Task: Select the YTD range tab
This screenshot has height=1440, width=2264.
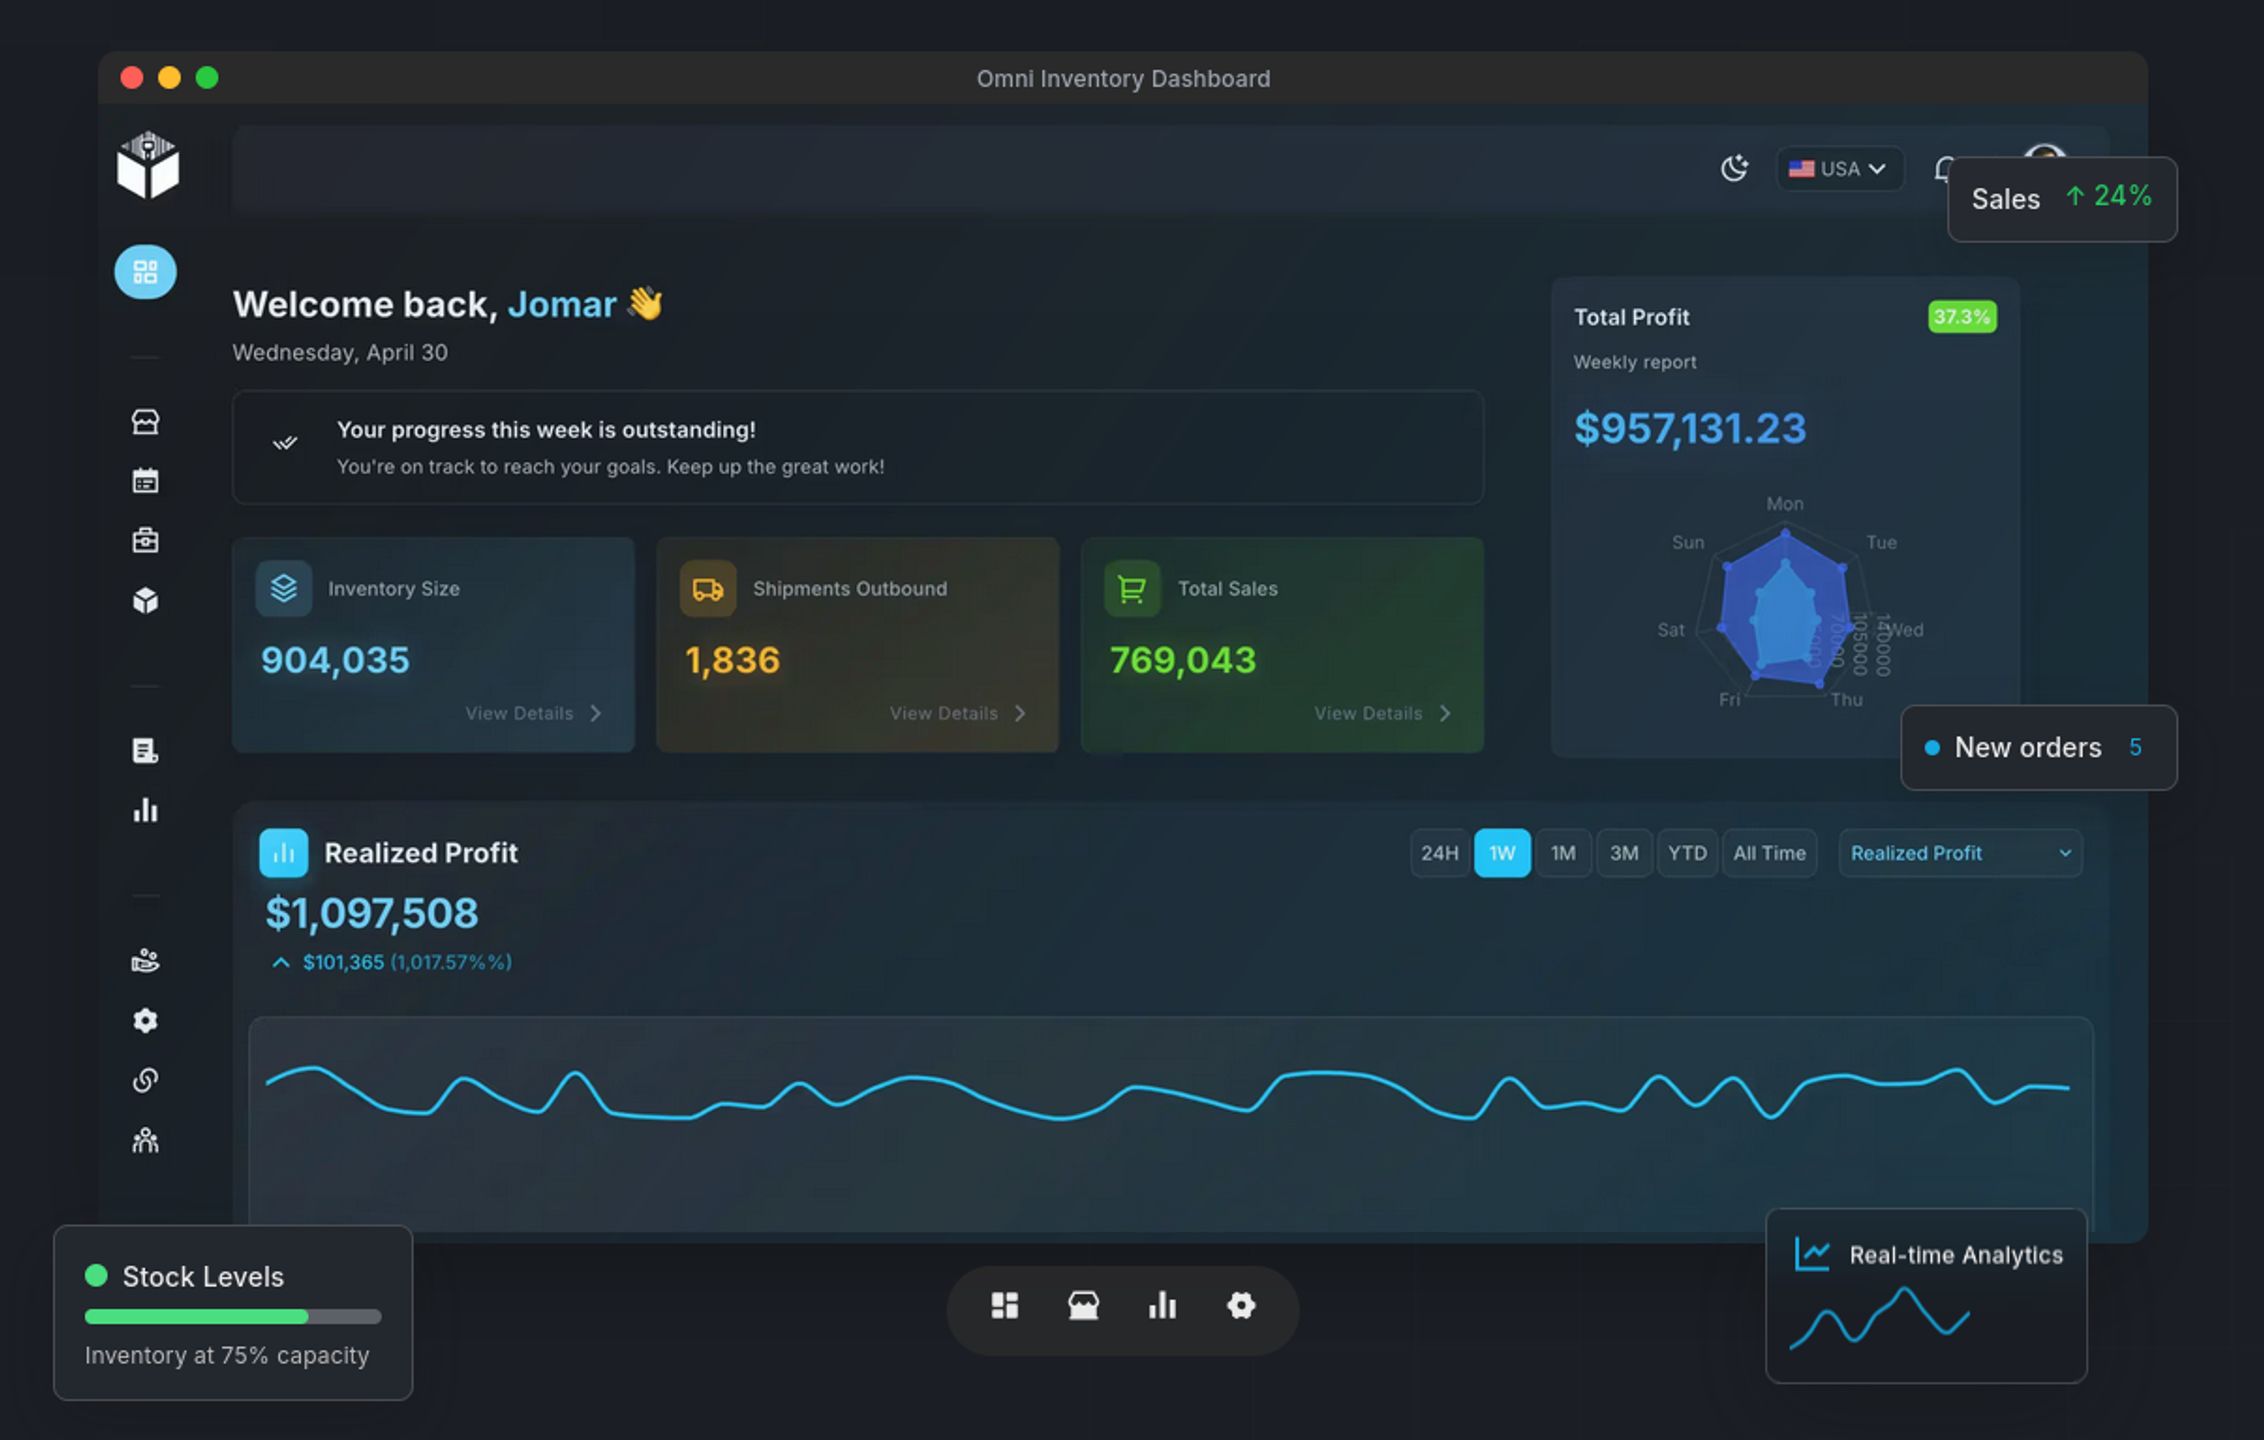Action: pos(1687,853)
